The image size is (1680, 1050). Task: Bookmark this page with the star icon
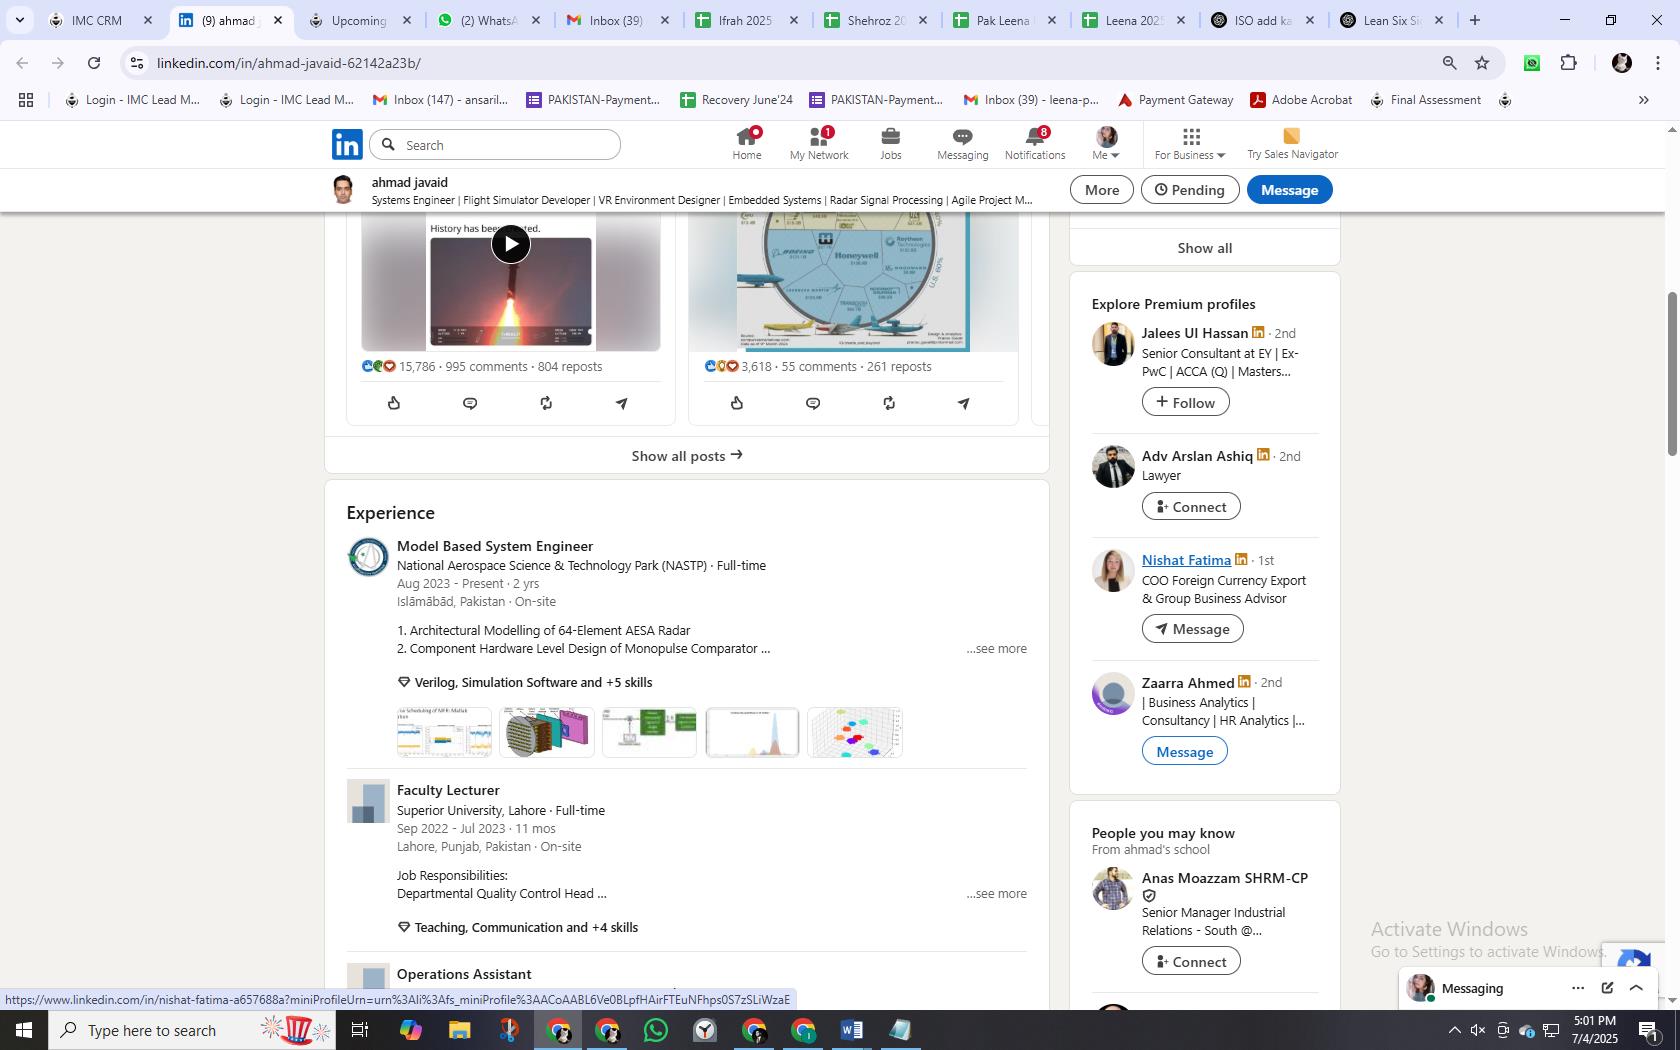click(x=1482, y=63)
